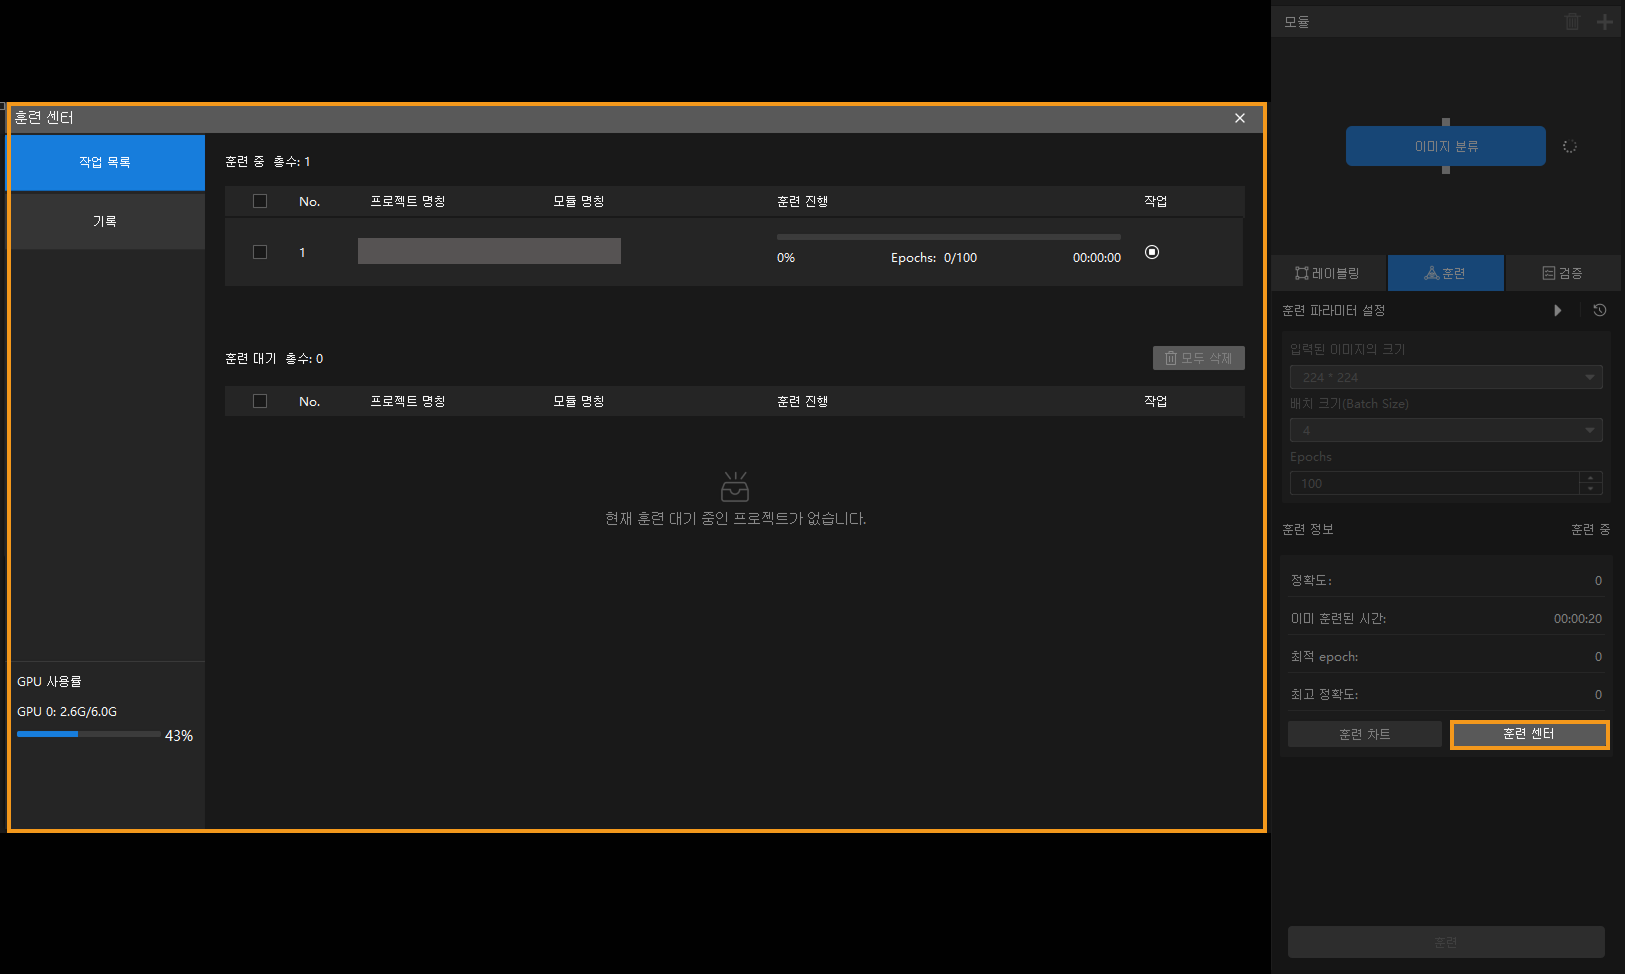Tick the header checkbox in the 훈련 대기 table

(260, 401)
